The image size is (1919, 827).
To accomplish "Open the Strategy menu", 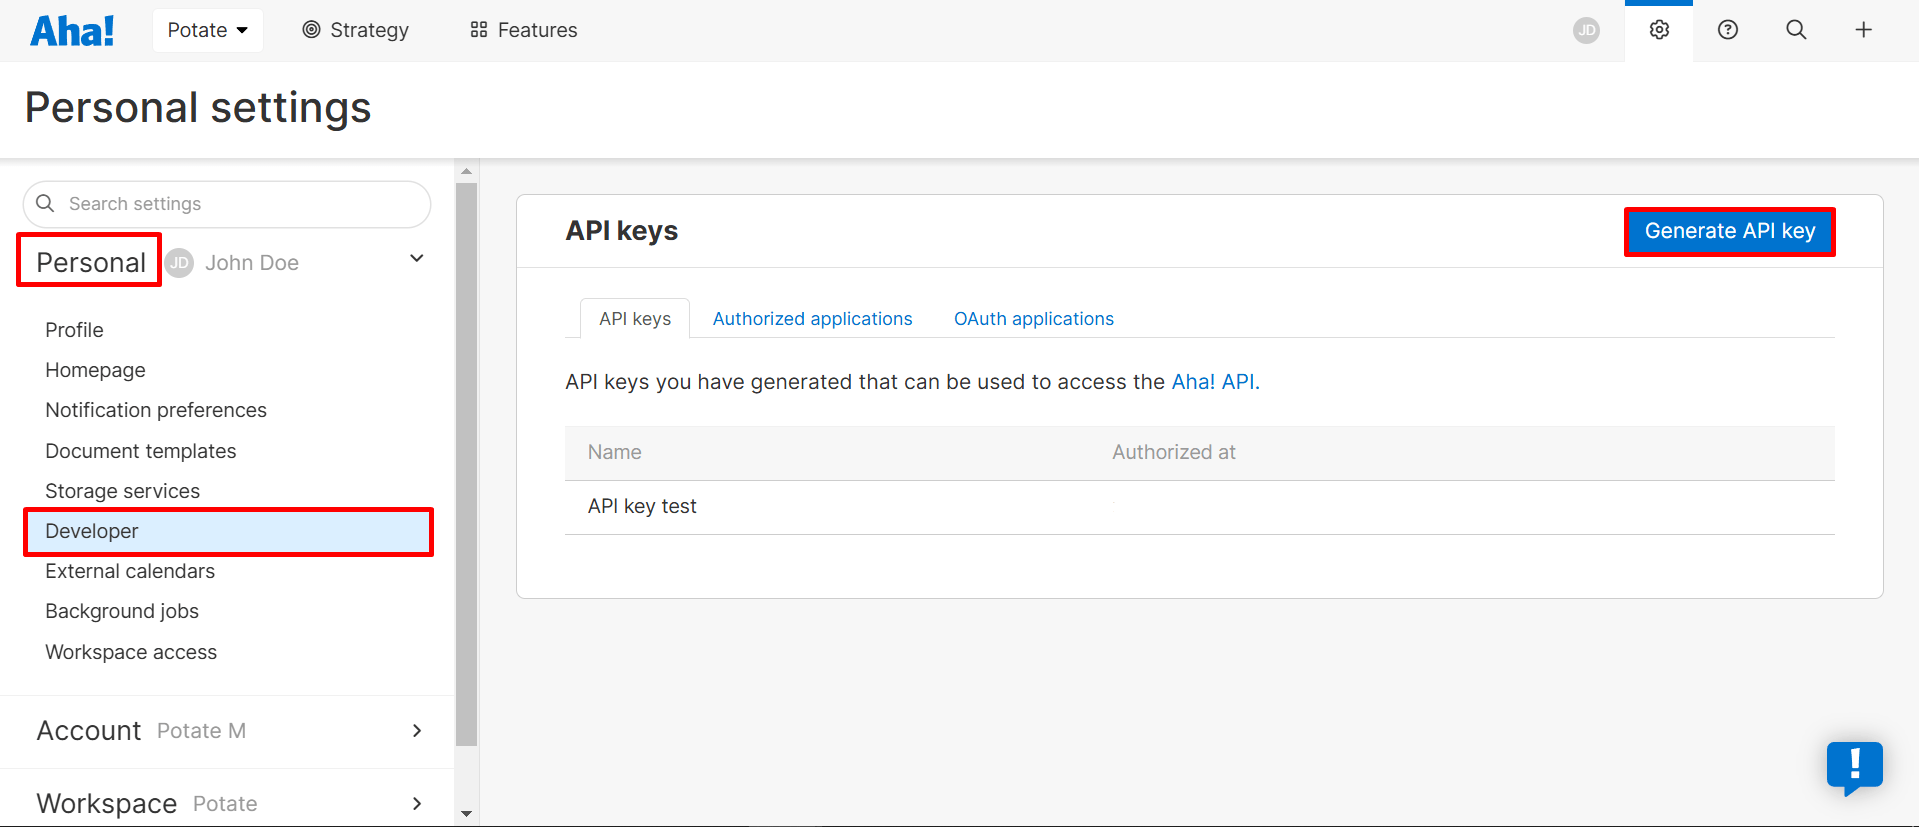I will [355, 30].
